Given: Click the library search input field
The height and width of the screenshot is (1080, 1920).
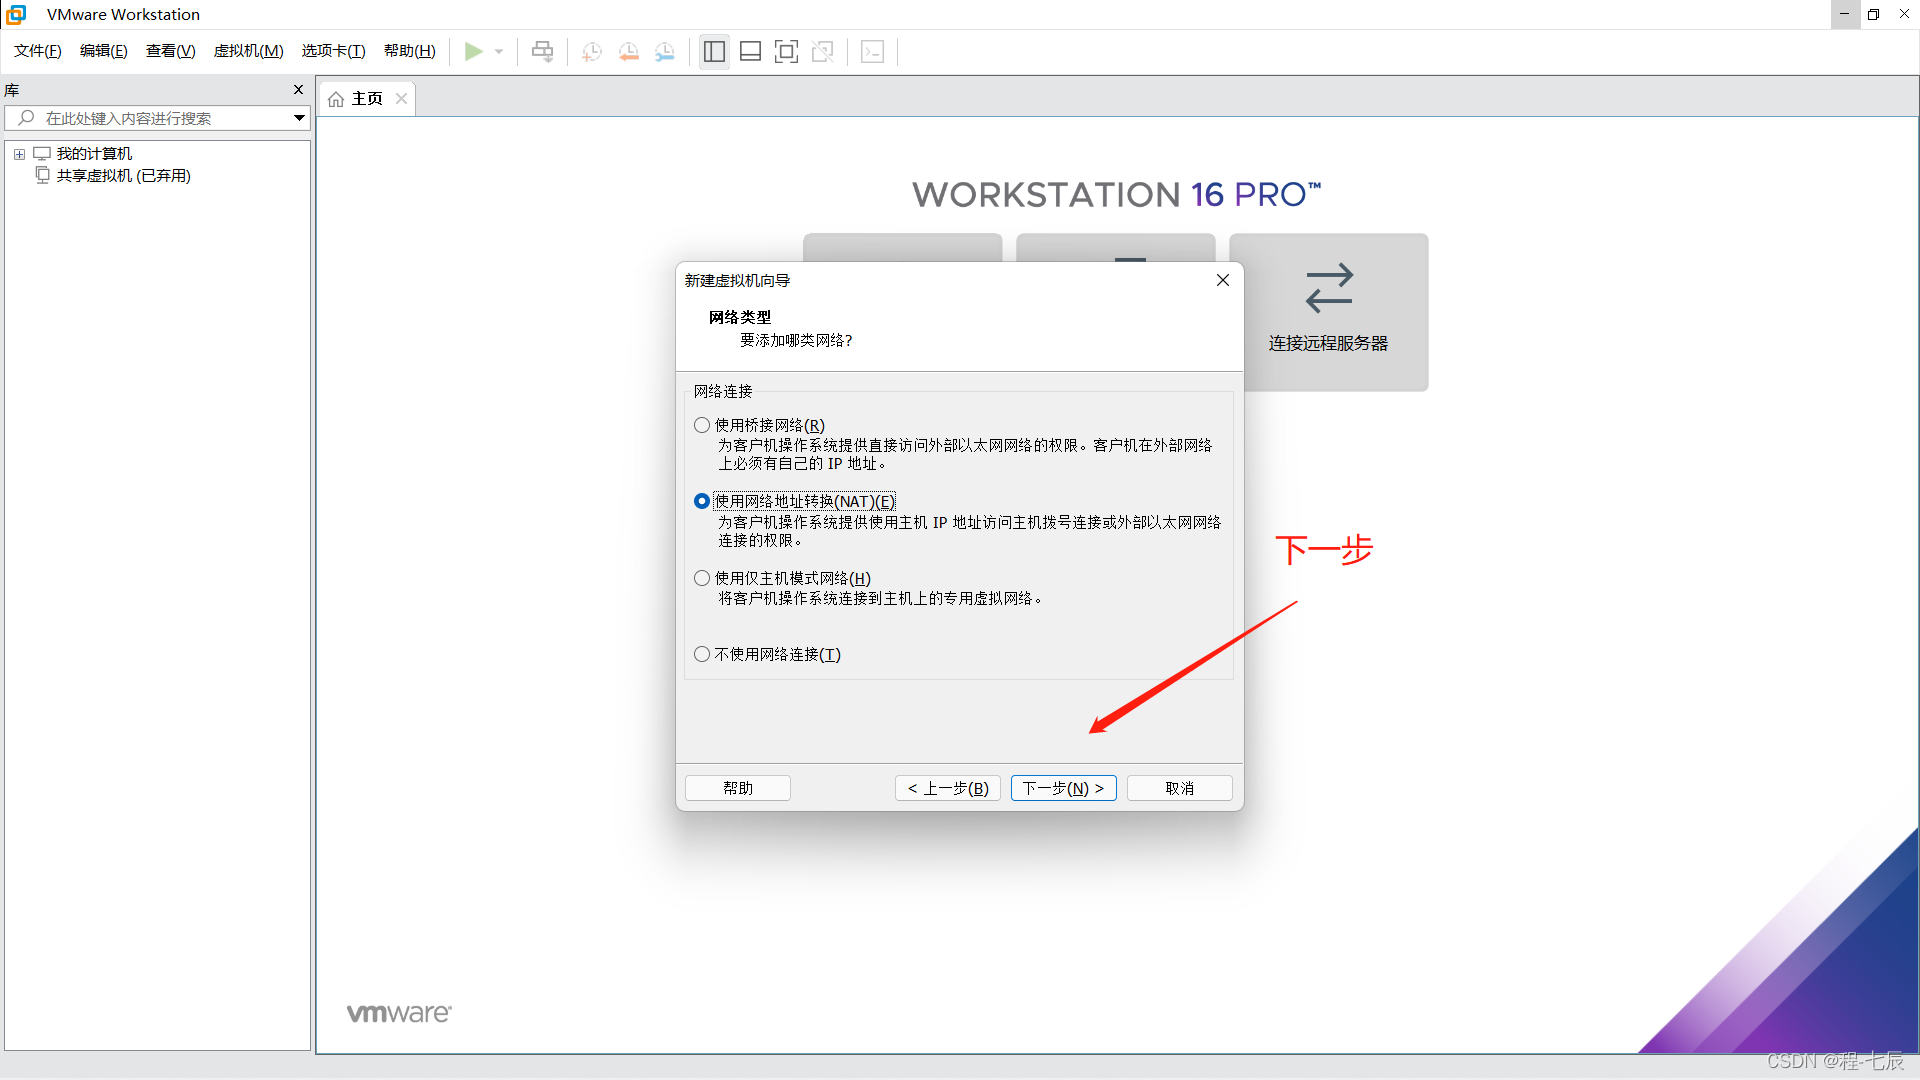Looking at the screenshot, I should point(158,118).
